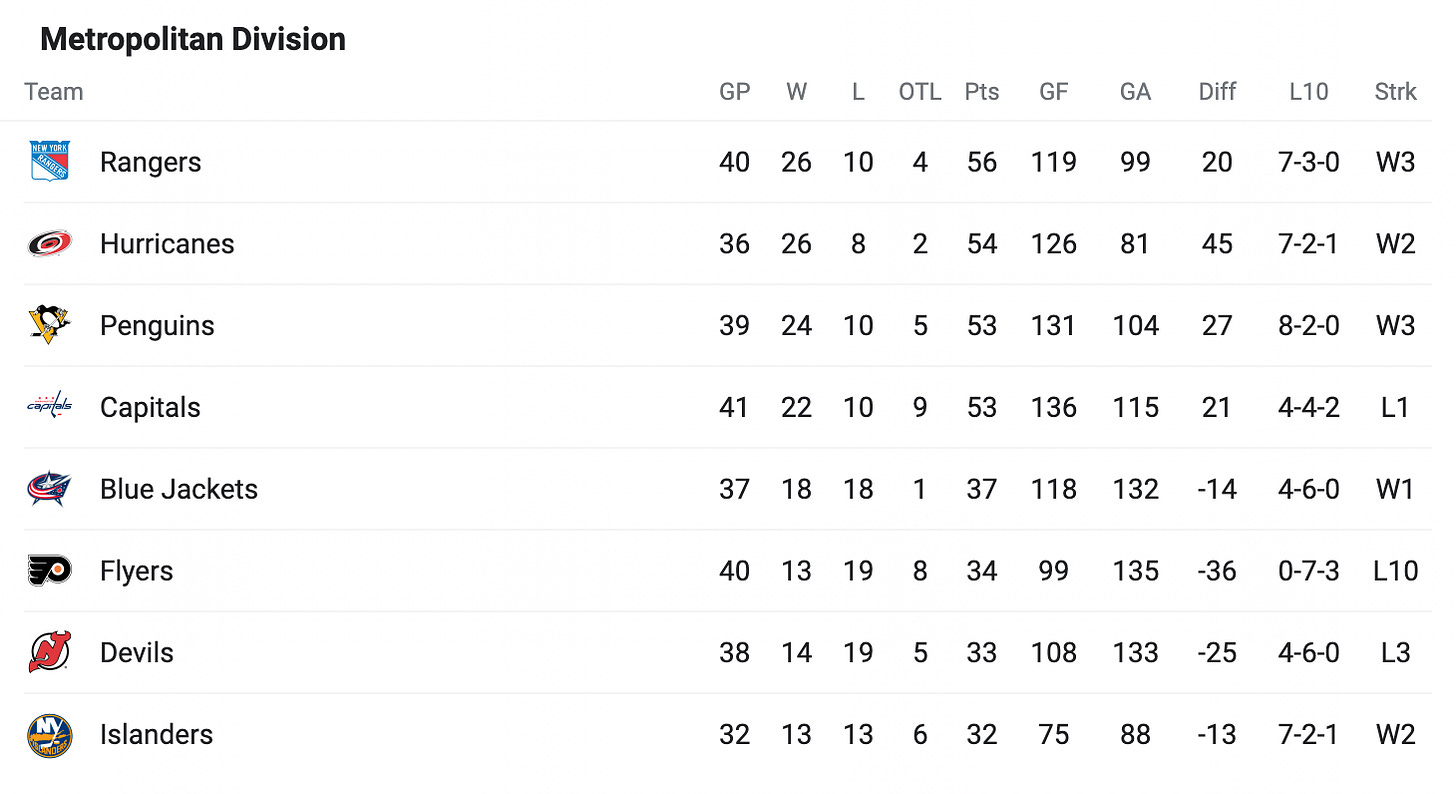Click the GP column header
Image resolution: width=1456 pixels, height=794 pixels.
pos(734,92)
